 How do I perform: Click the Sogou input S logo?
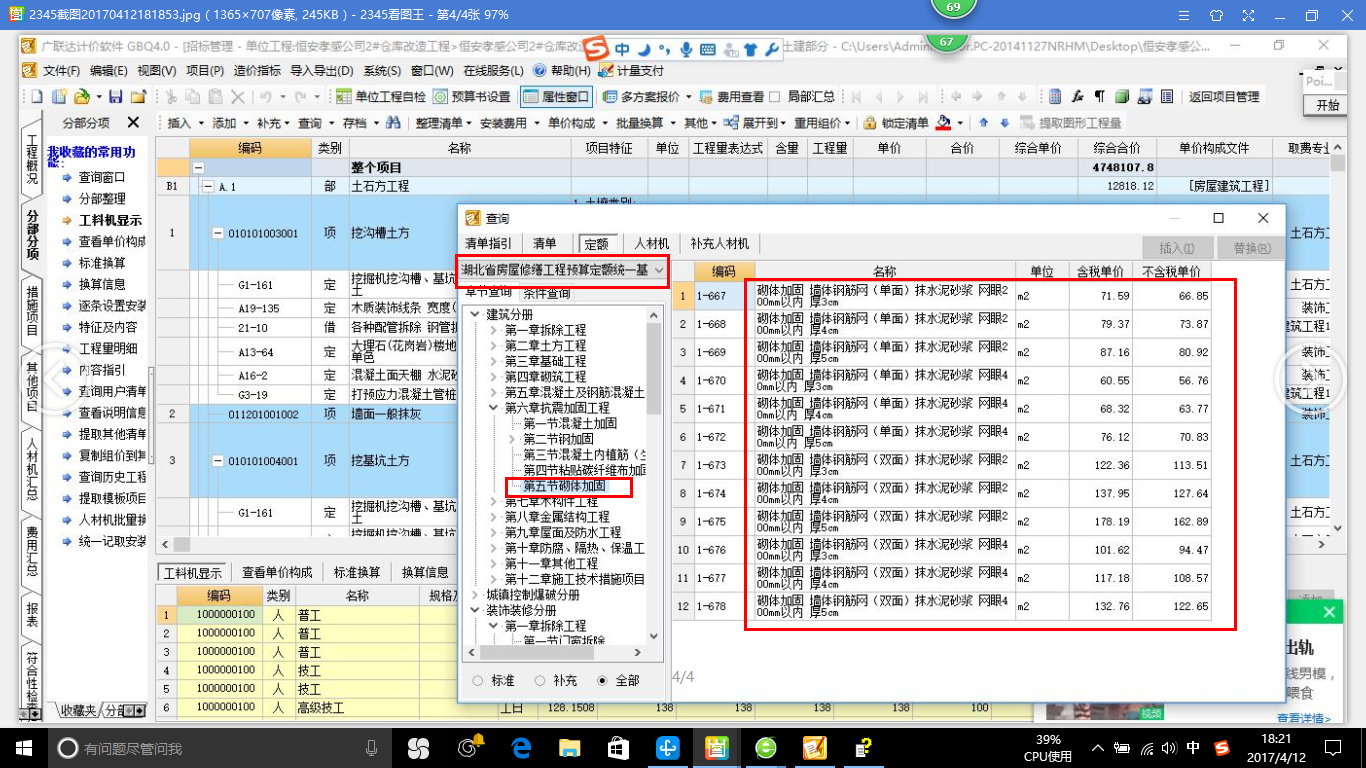[597, 49]
